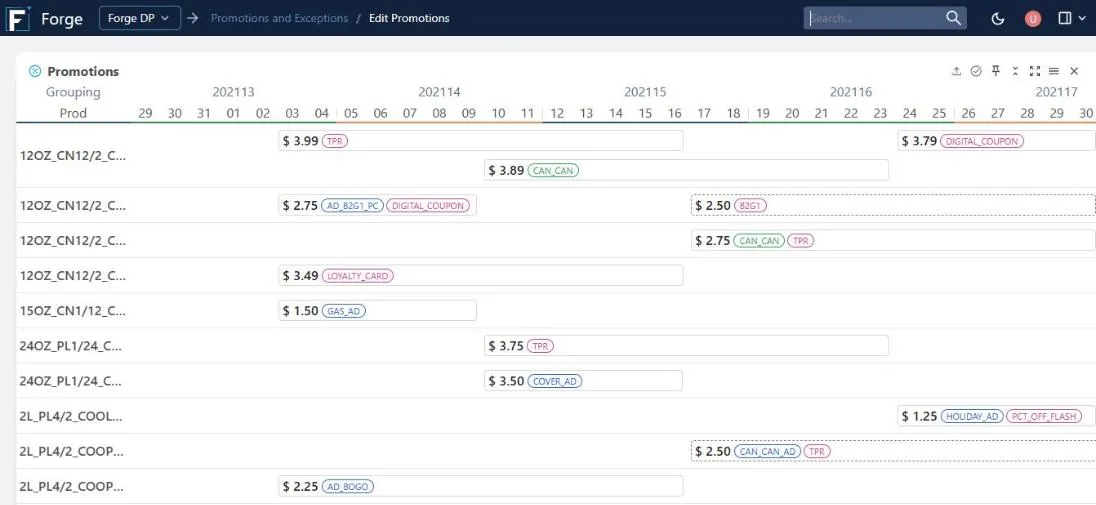1096x505 pixels.
Task: Click the COVER_AD tag
Action: [x=554, y=381]
